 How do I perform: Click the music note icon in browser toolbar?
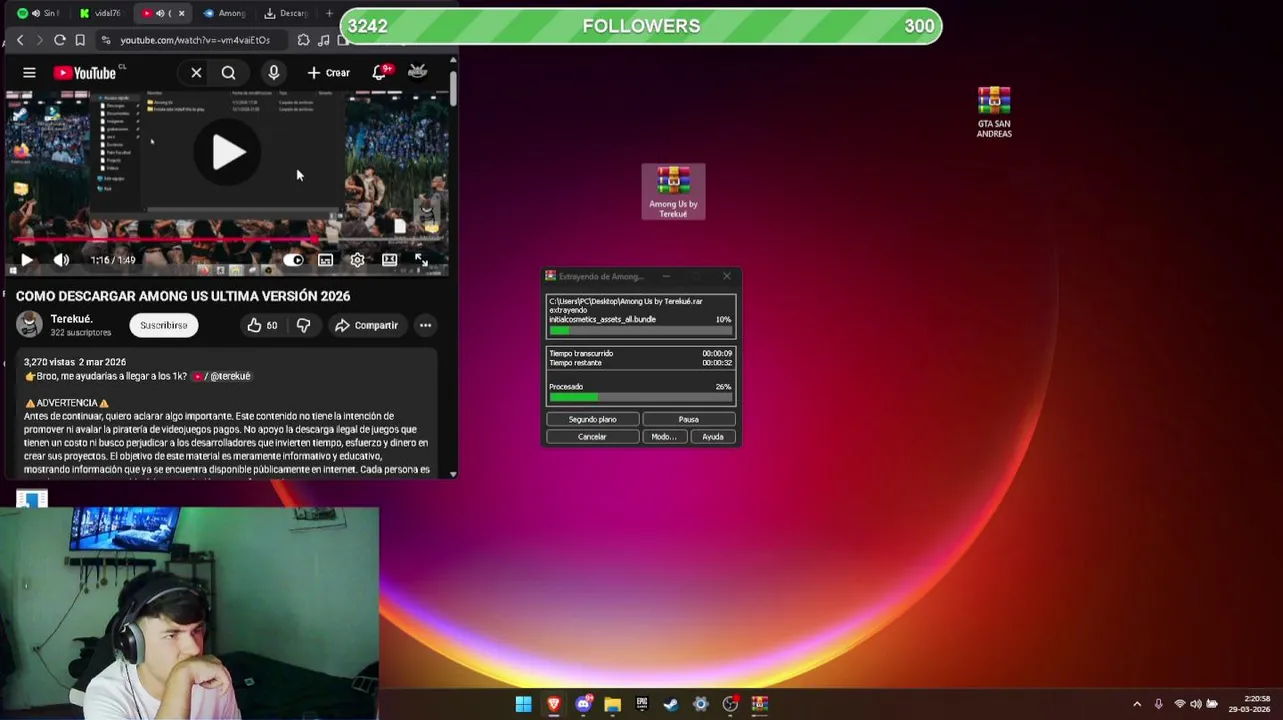323,40
